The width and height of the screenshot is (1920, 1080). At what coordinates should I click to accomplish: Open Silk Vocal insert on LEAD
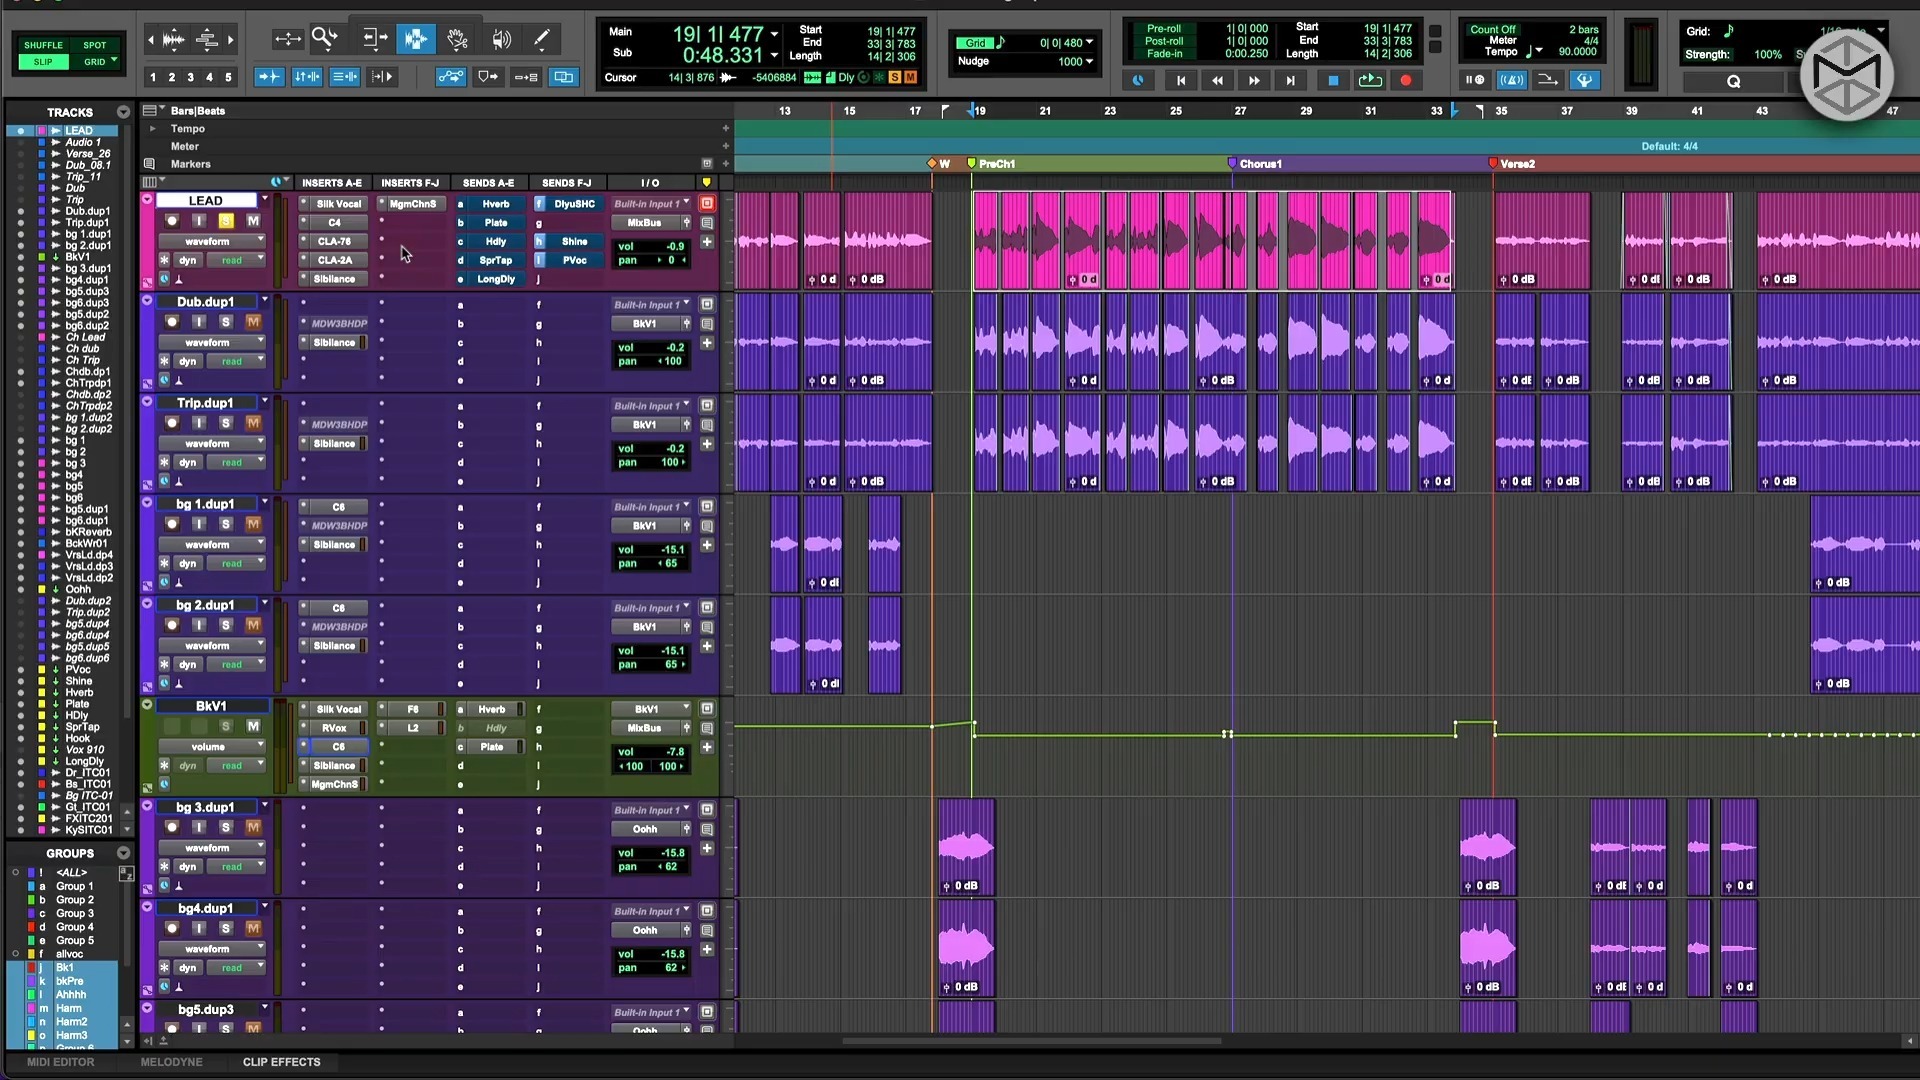pyautogui.click(x=339, y=204)
